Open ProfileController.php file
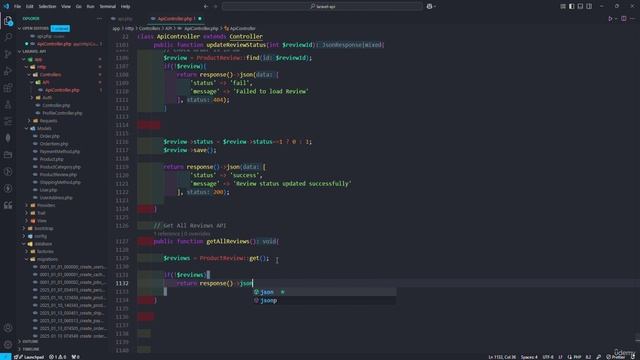Viewport: 640px width, 360px height. click(x=62, y=113)
